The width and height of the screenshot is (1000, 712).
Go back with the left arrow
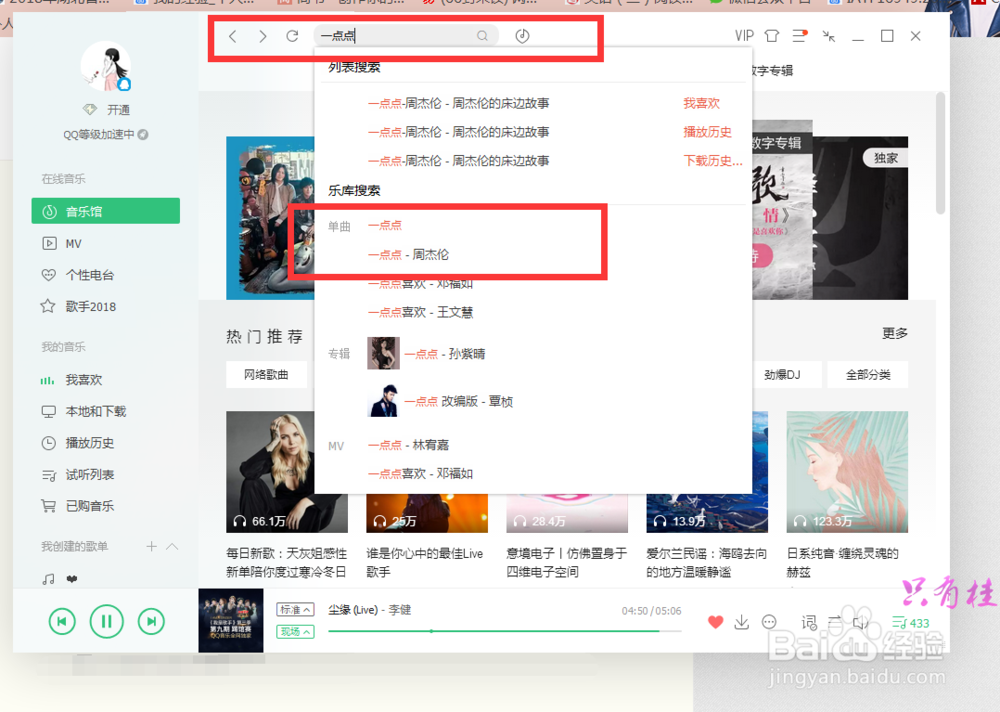233,36
